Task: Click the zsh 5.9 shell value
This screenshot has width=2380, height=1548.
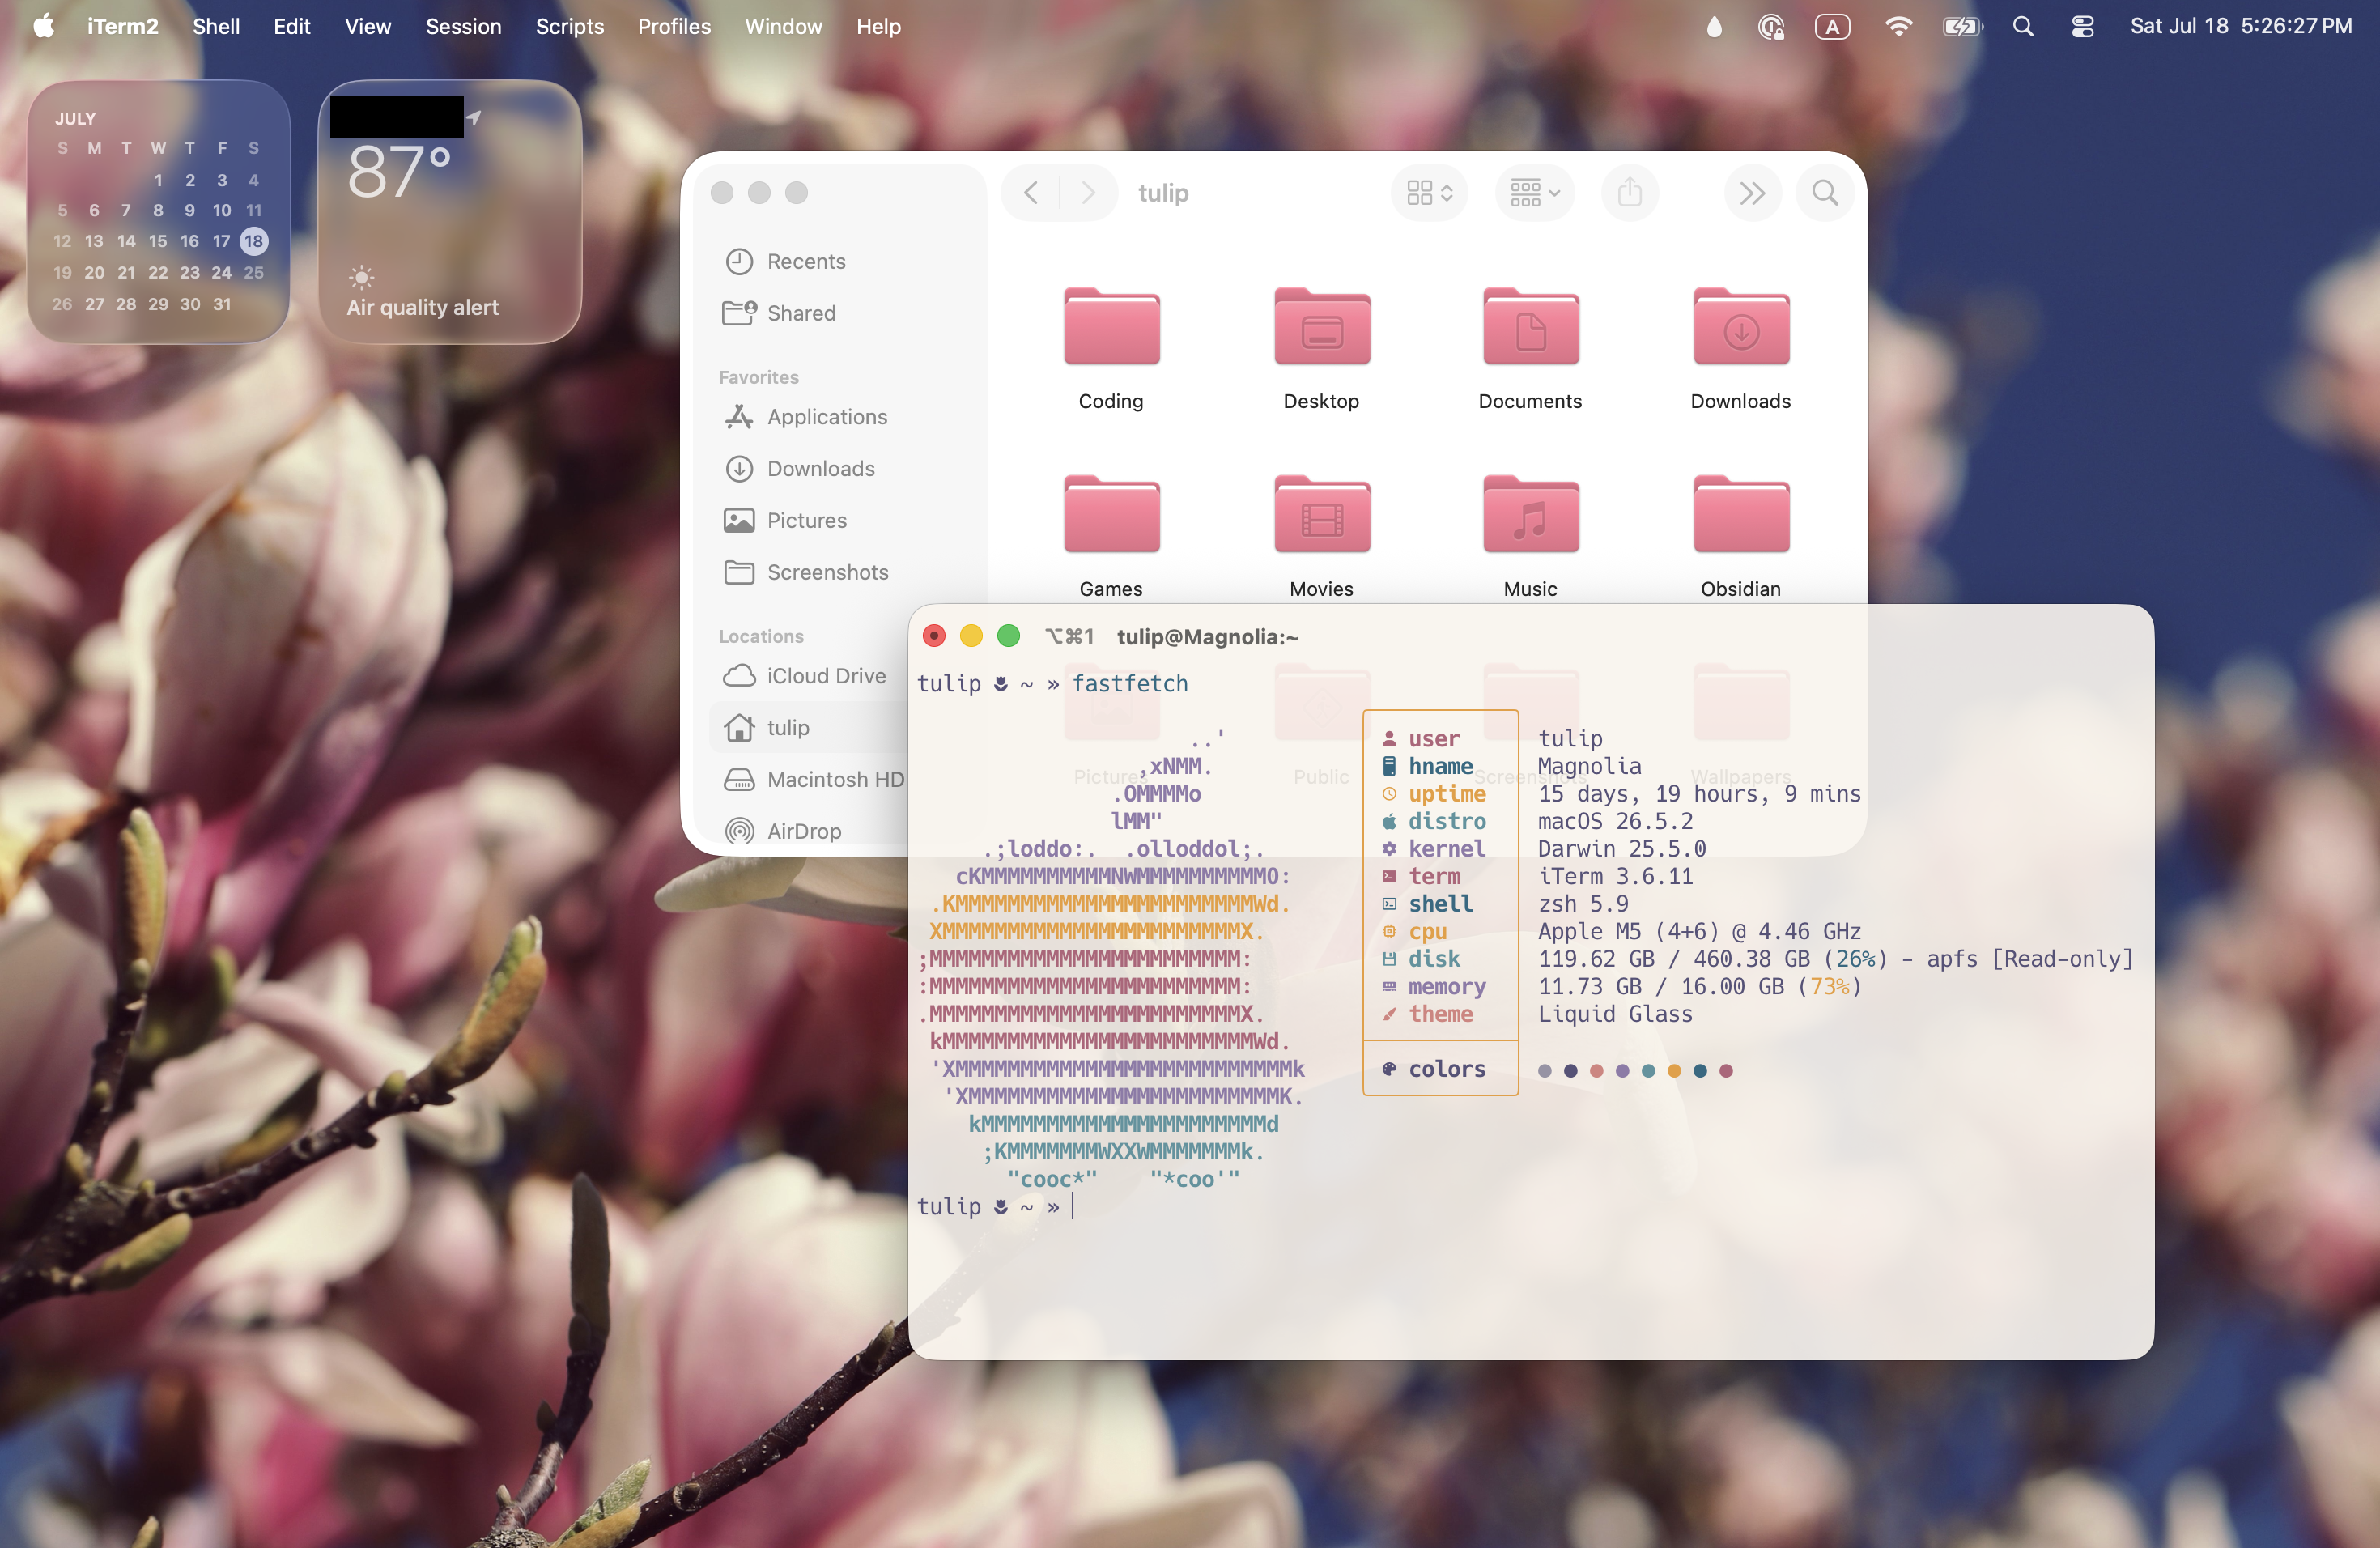Action: click(1583, 904)
